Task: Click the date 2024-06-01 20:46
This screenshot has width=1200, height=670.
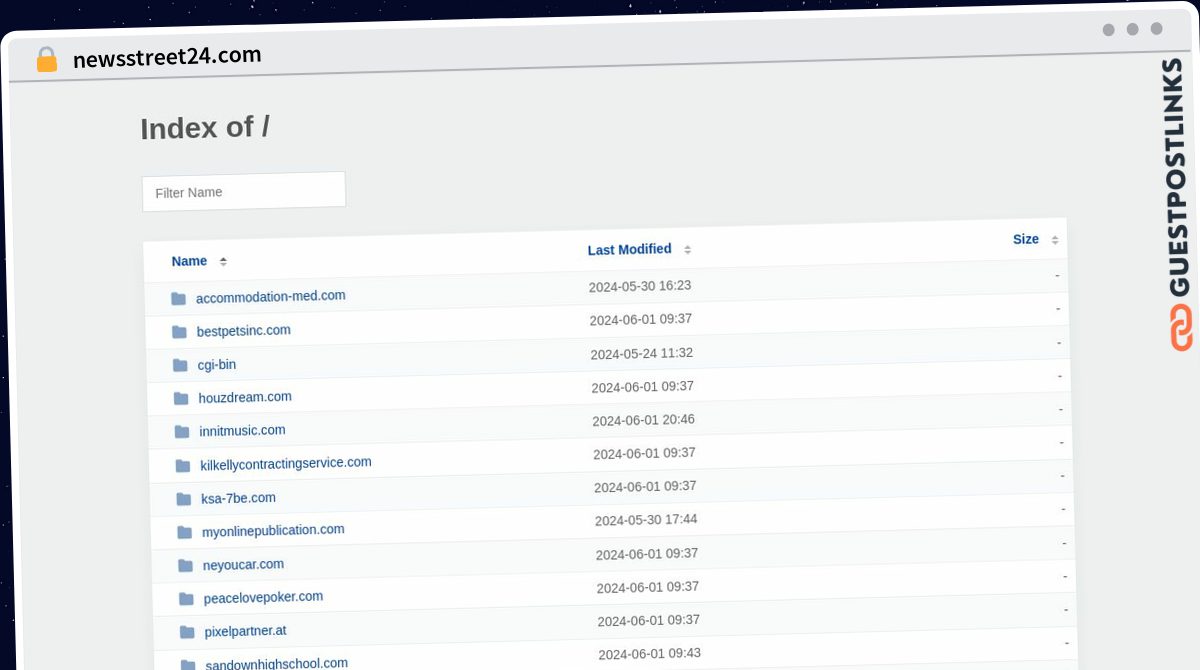Action: pyautogui.click(x=643, y=420)
